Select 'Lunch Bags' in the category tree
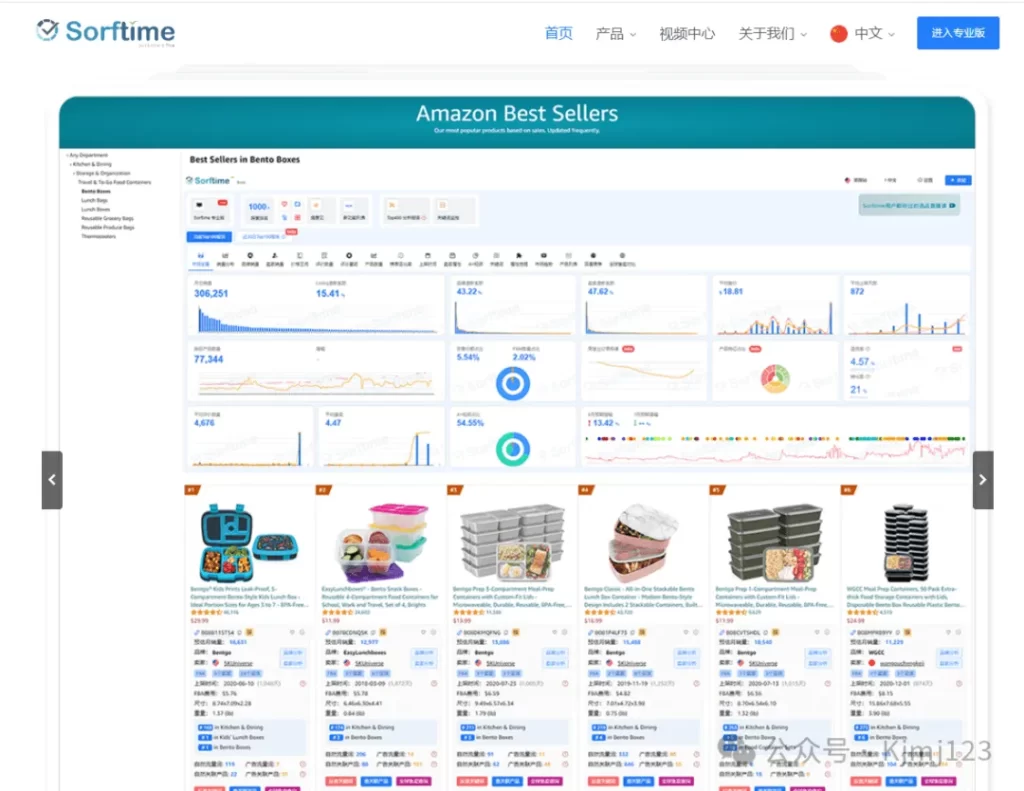 (95, 201)
